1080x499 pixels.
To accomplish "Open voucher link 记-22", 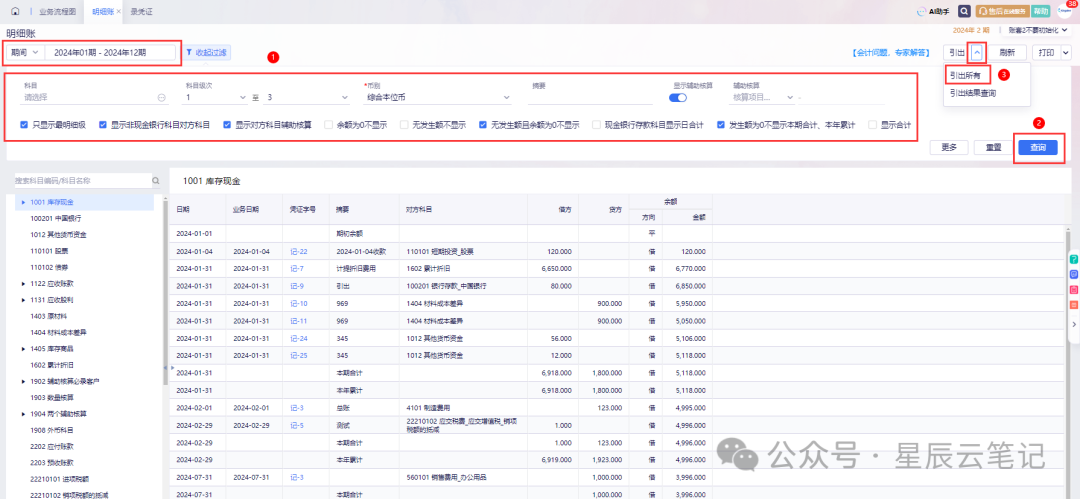I will coord(299,251).
